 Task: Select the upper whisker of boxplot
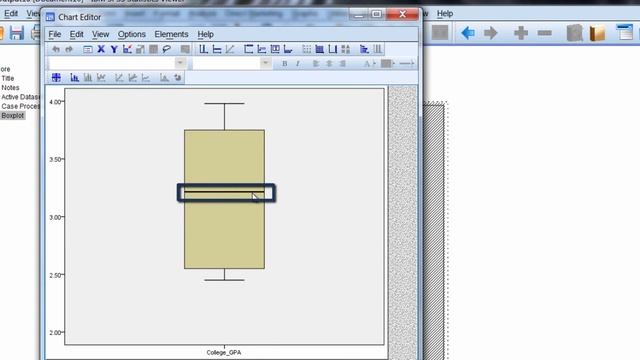tap(224, 116)
